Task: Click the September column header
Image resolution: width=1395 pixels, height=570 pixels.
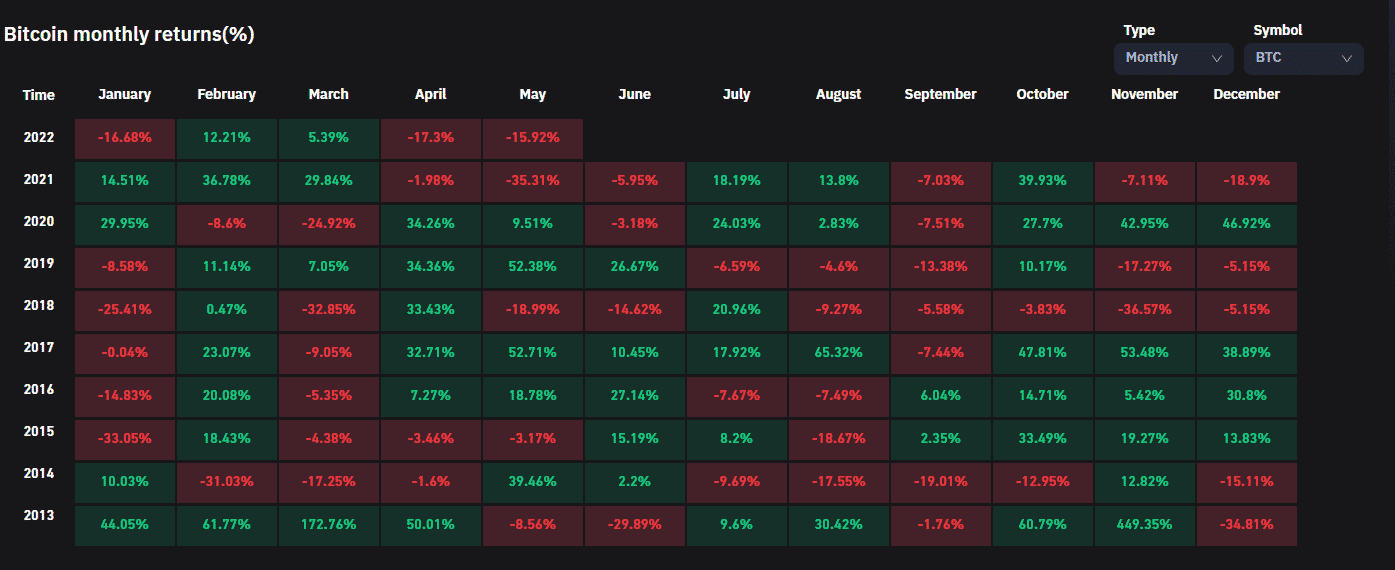Action: (940, 94)
